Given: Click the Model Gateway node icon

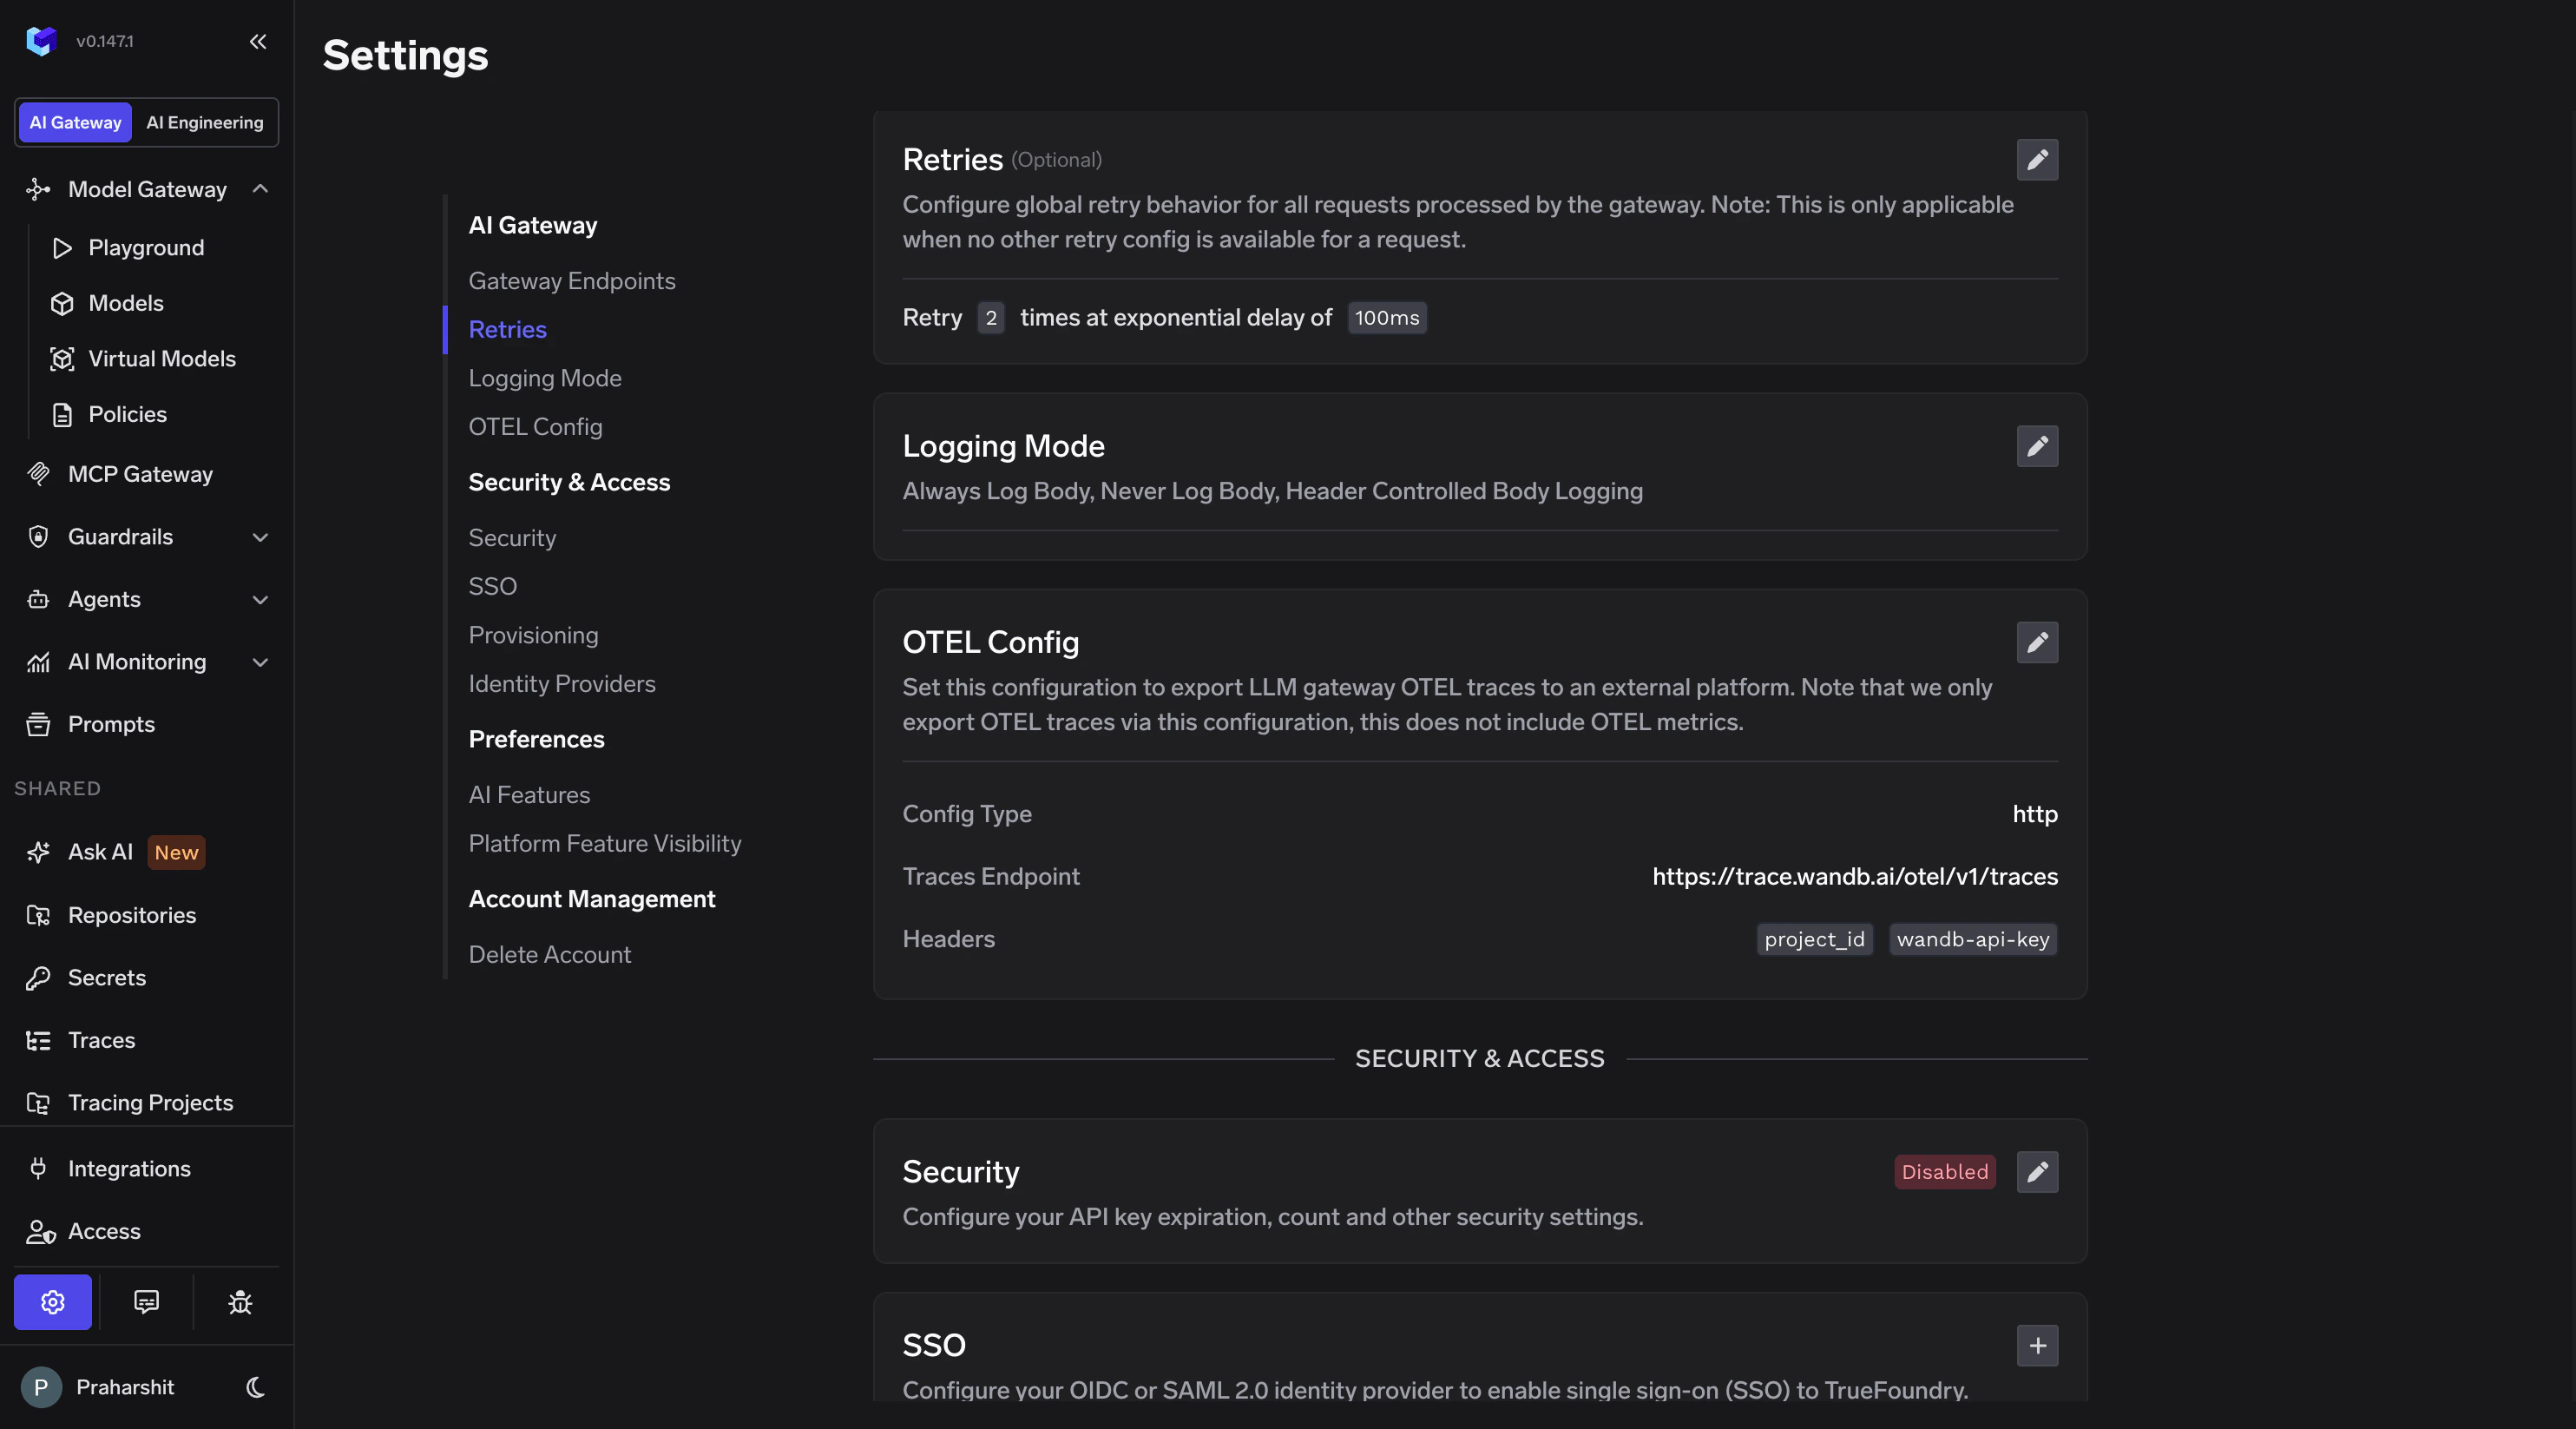Looking at the screenshot, I should [38, 189].
